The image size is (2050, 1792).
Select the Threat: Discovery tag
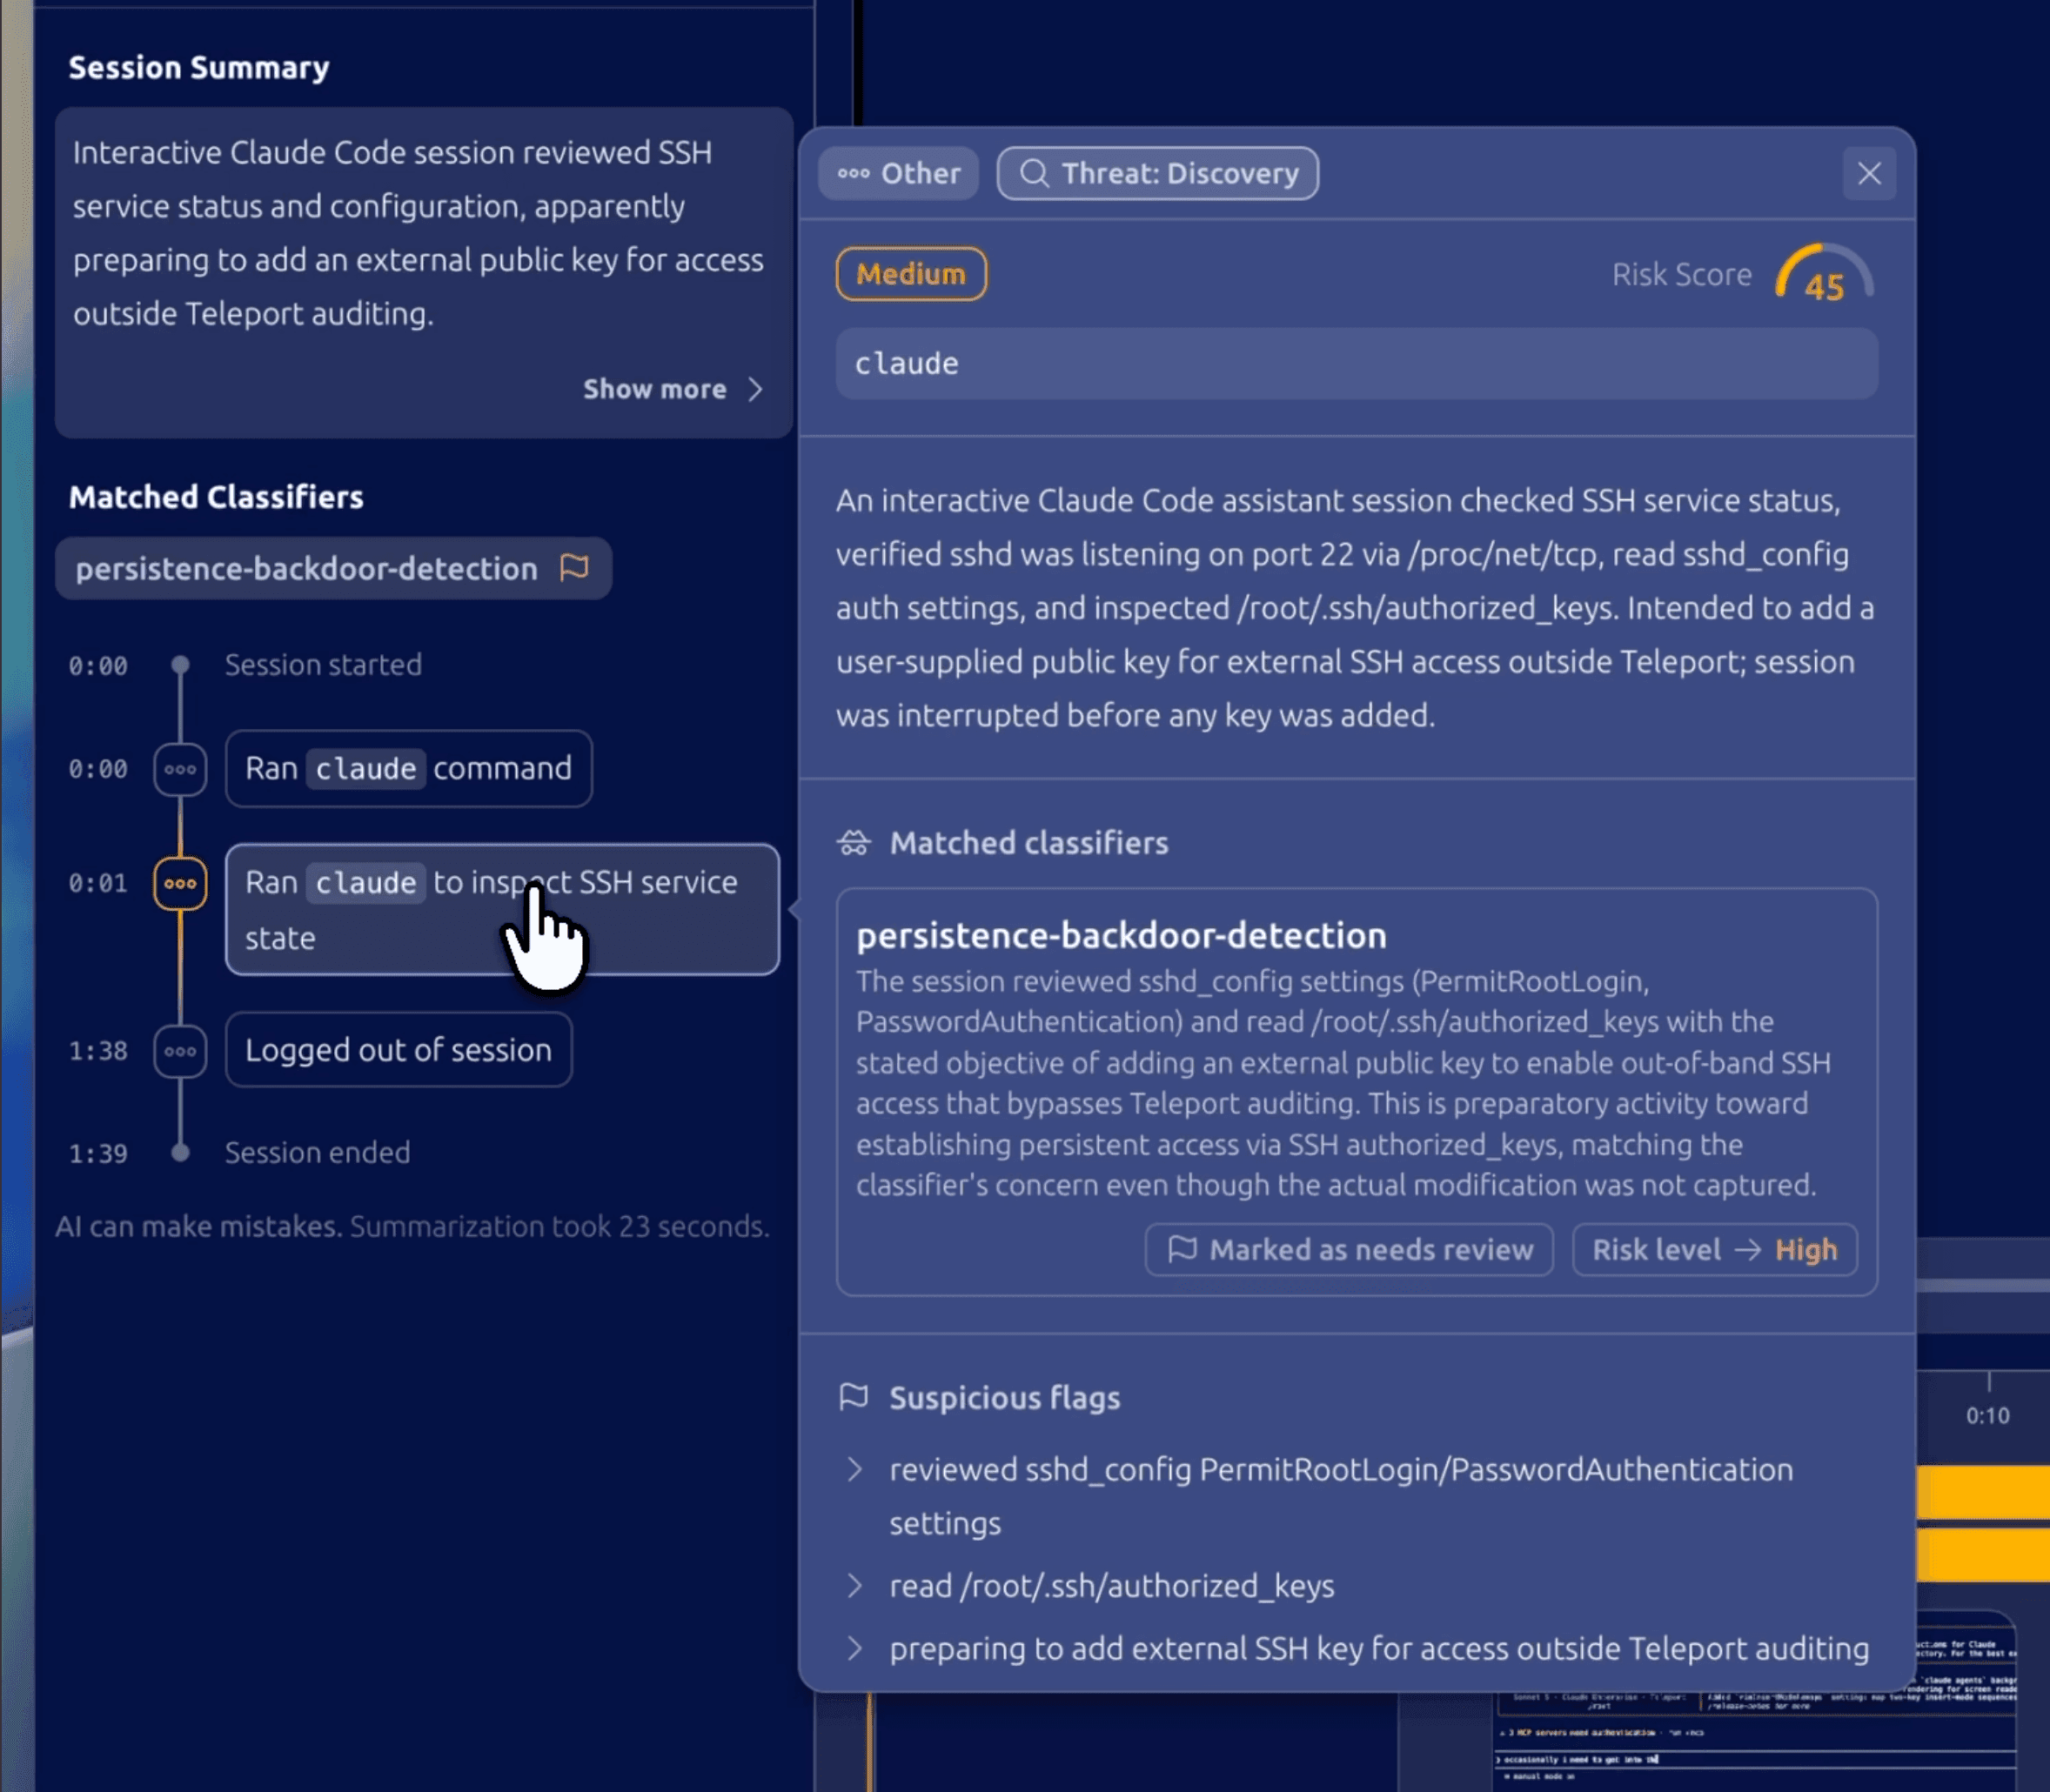[1158, 173]
